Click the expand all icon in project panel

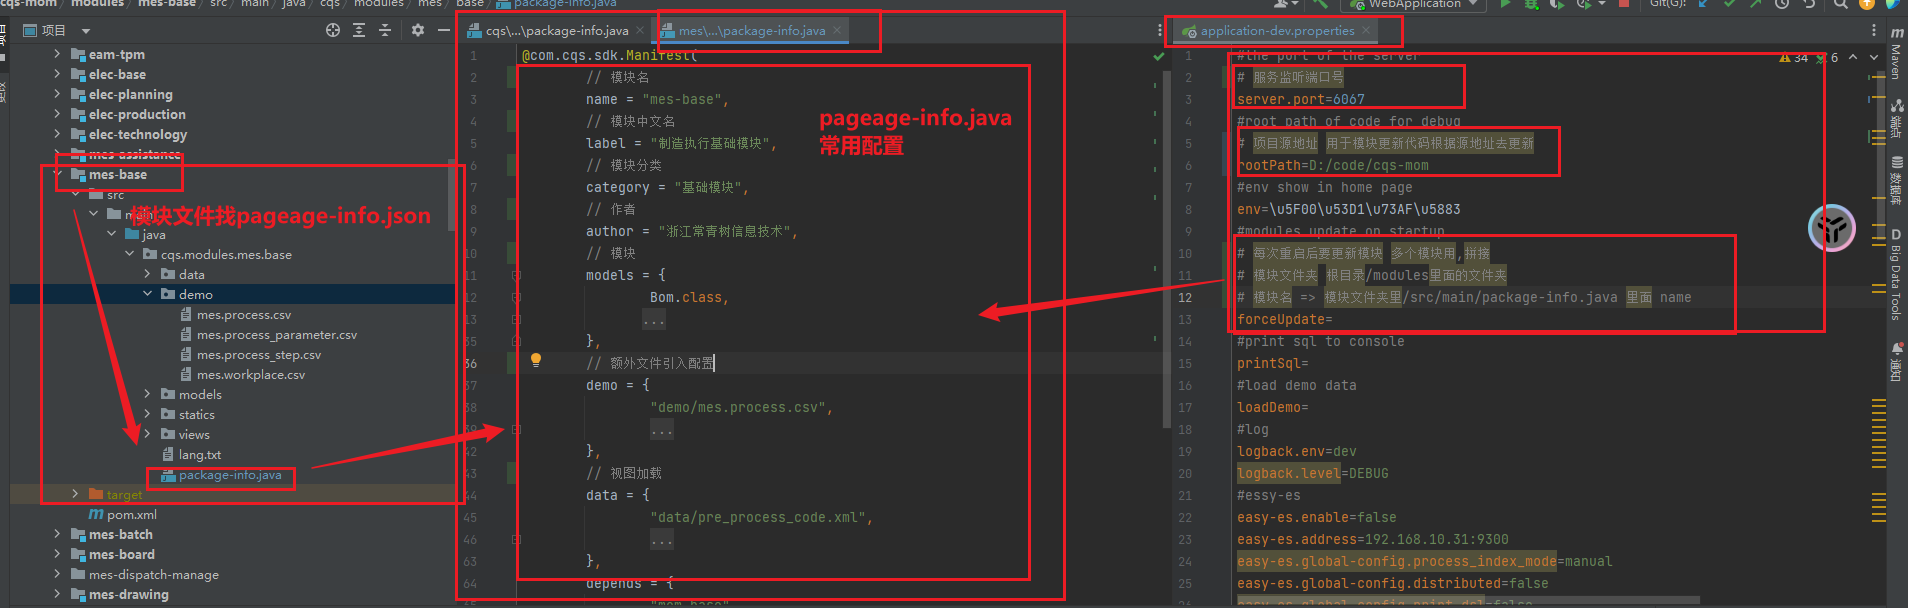coord(359,31)
